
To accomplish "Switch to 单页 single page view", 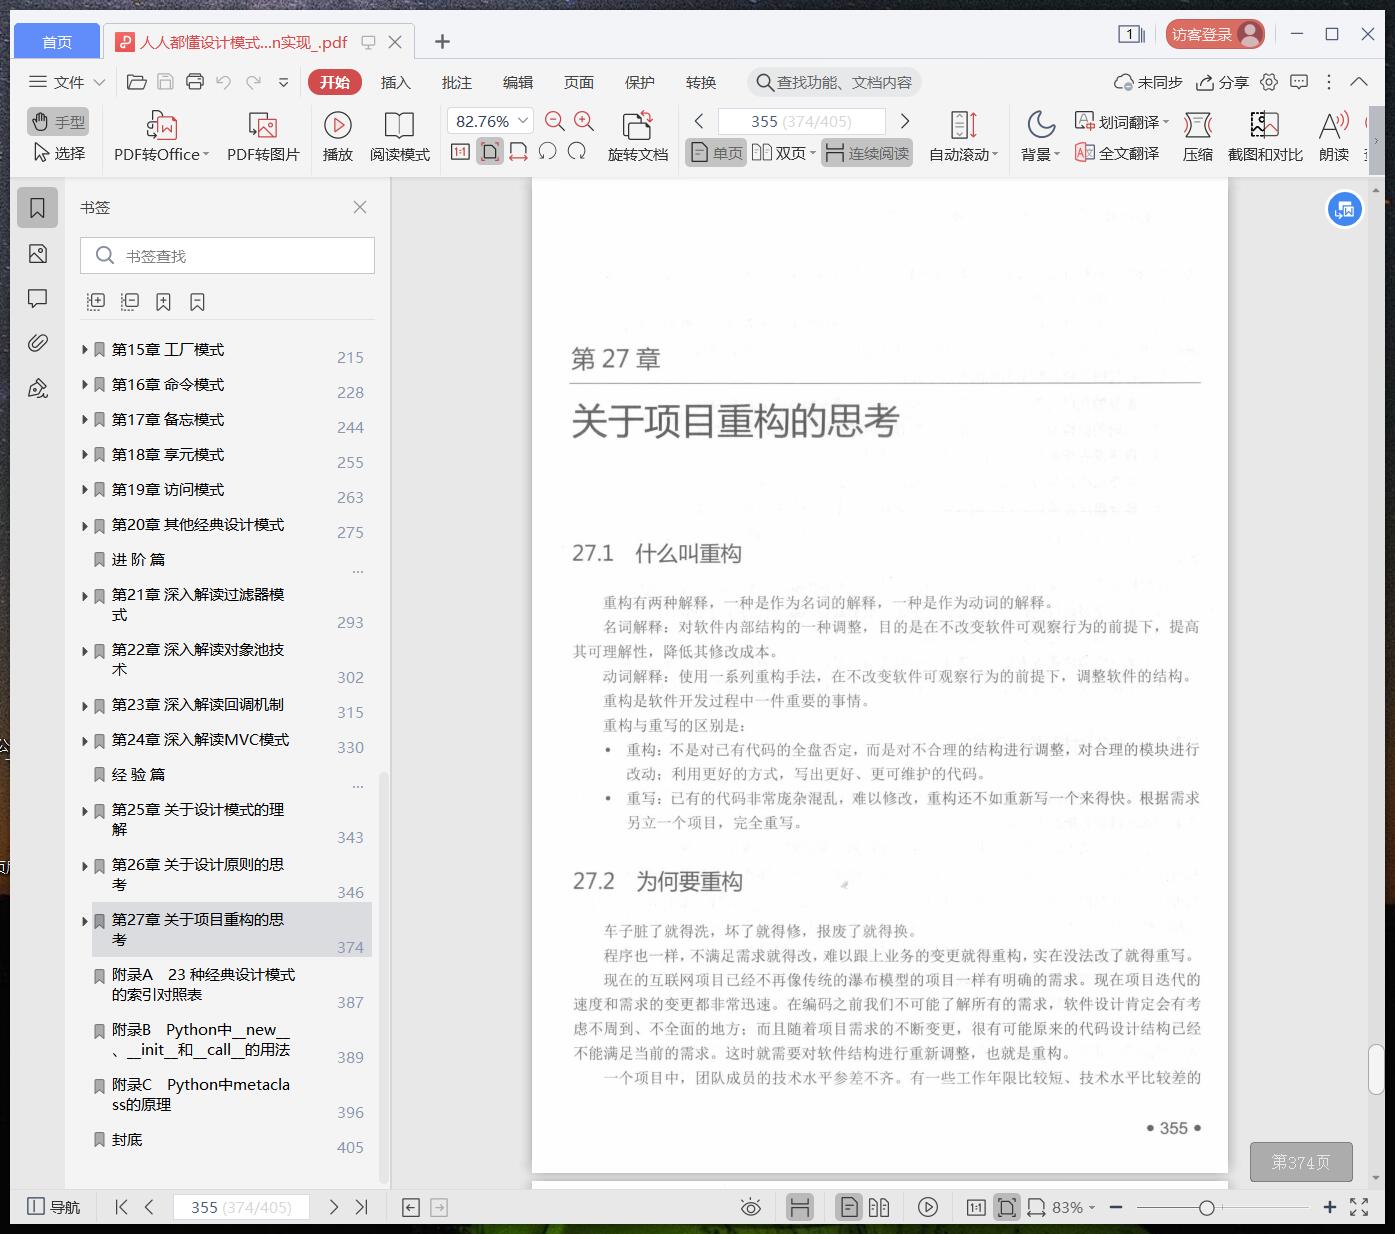I will (716, 153).
